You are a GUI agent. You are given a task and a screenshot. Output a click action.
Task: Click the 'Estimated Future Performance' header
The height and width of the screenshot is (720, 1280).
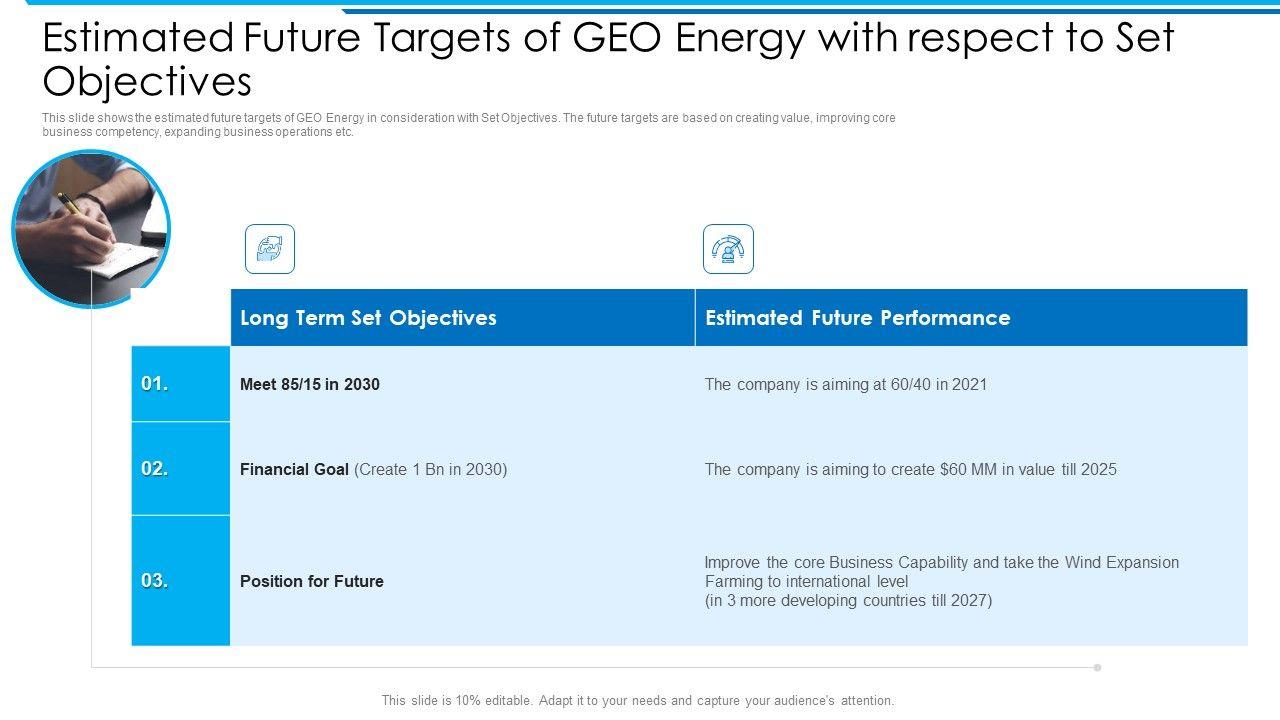point(857,318)
